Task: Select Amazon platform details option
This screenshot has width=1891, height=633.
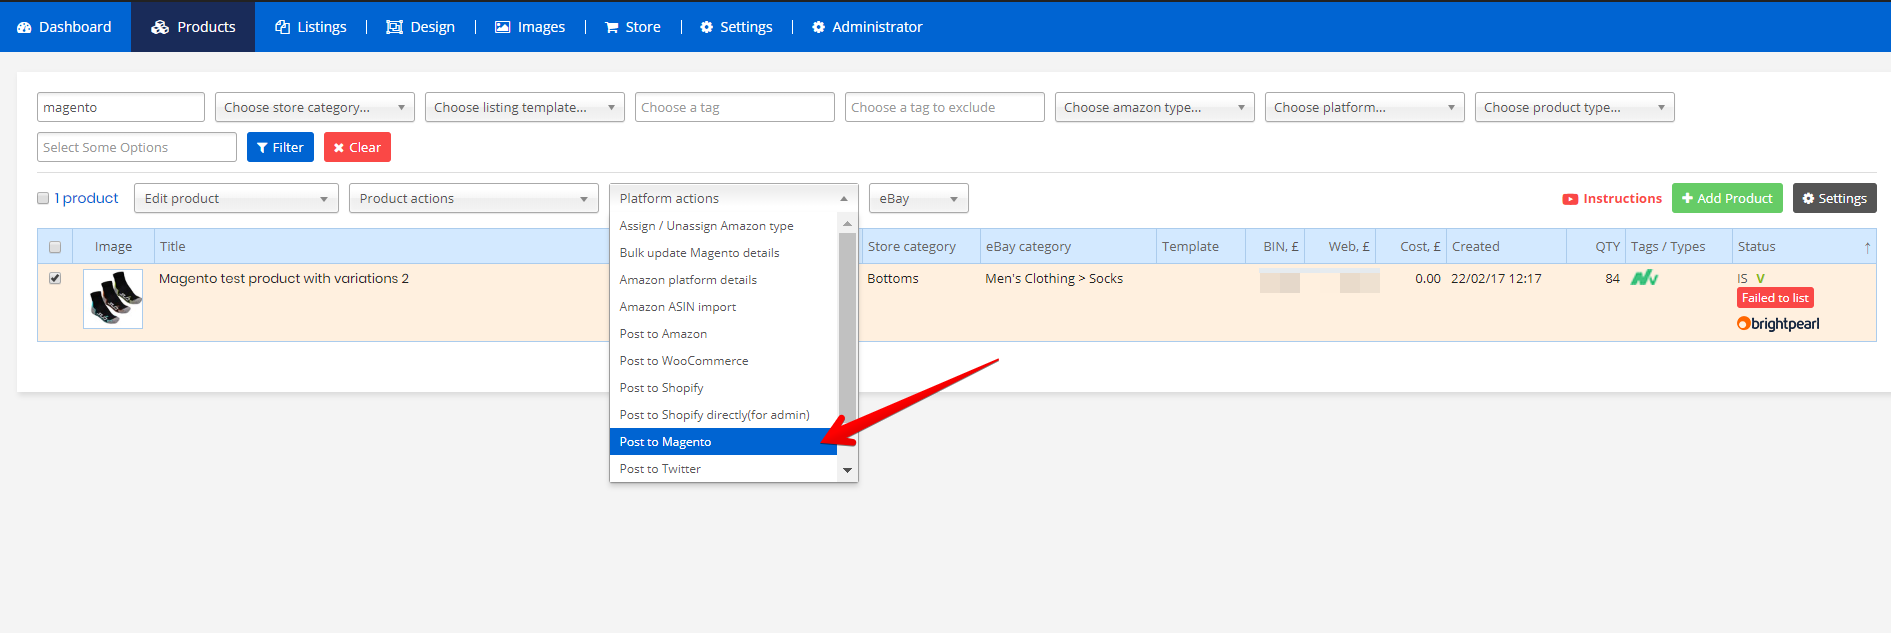Action: coord(723,280)
